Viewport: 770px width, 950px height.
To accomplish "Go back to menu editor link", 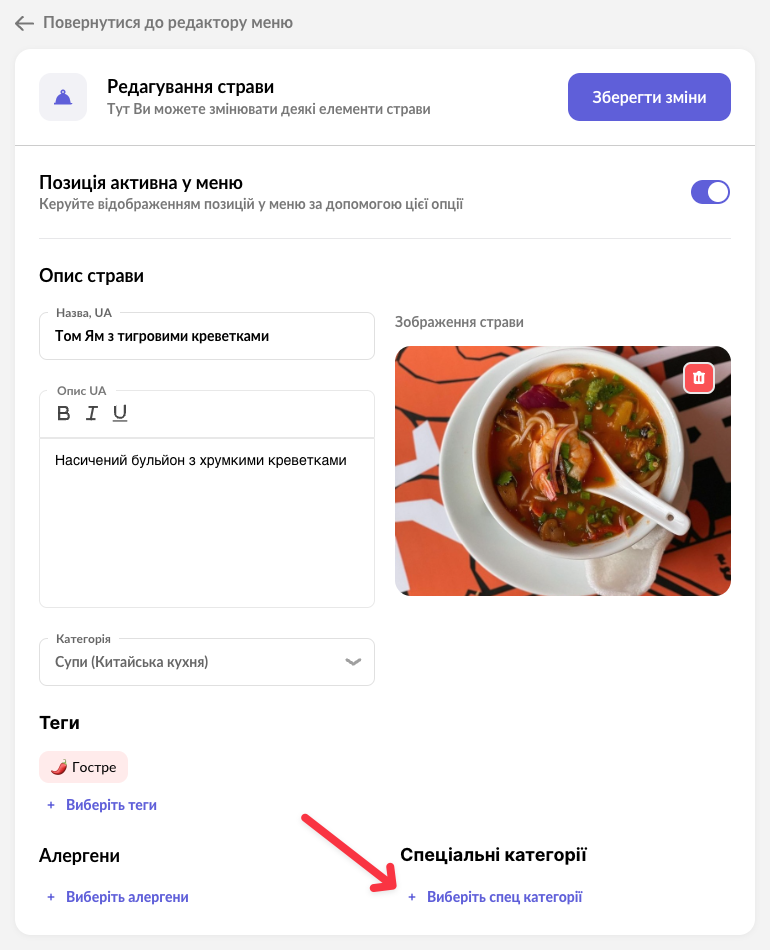I will coord(167,22).
